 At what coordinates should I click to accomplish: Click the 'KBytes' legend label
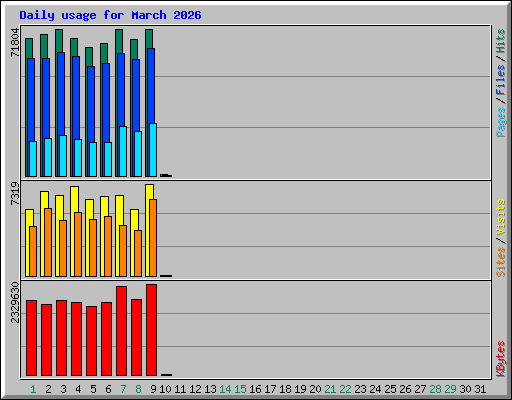click(501, 359)
